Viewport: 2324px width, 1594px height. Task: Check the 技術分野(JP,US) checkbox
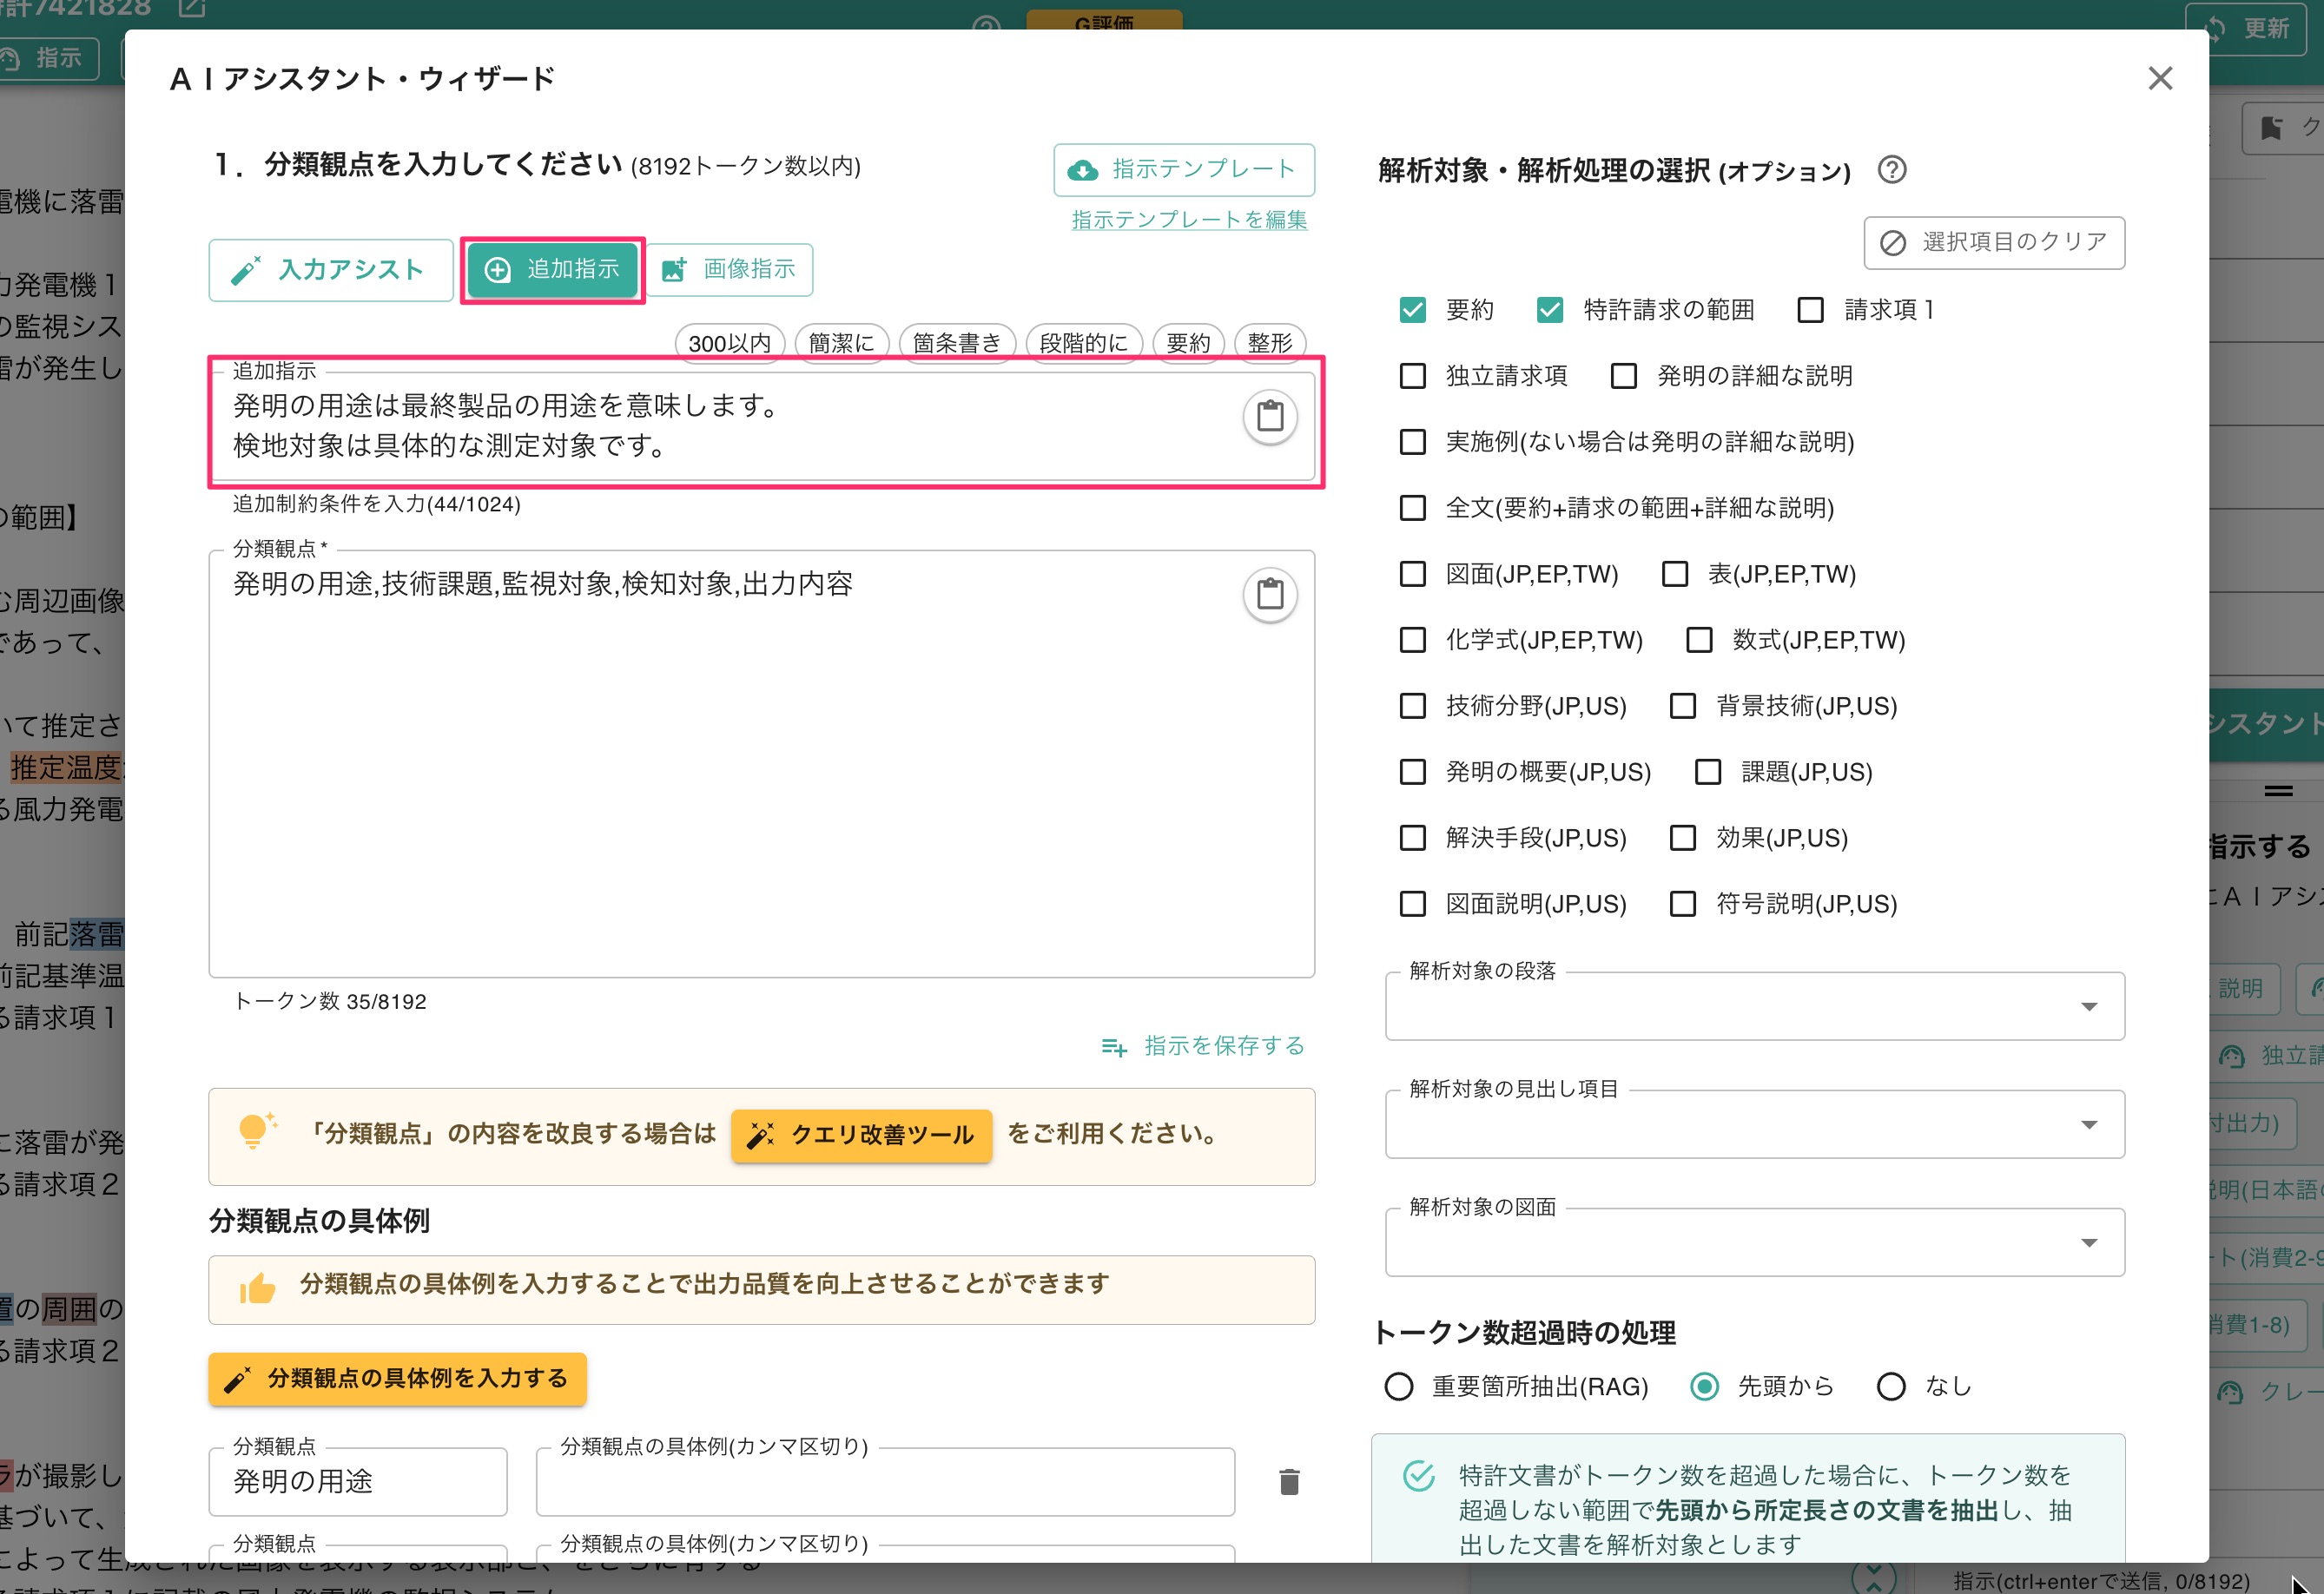[x=1412, y=706]
